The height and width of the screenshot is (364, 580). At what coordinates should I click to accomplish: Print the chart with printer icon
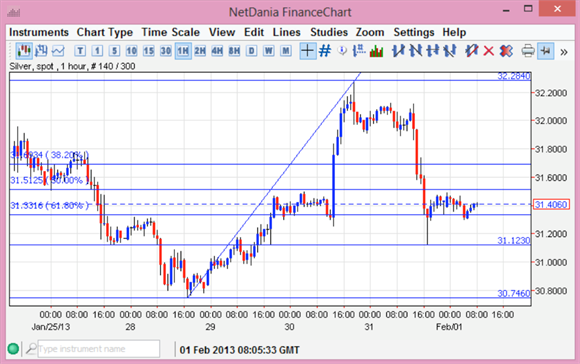(528, 51)
